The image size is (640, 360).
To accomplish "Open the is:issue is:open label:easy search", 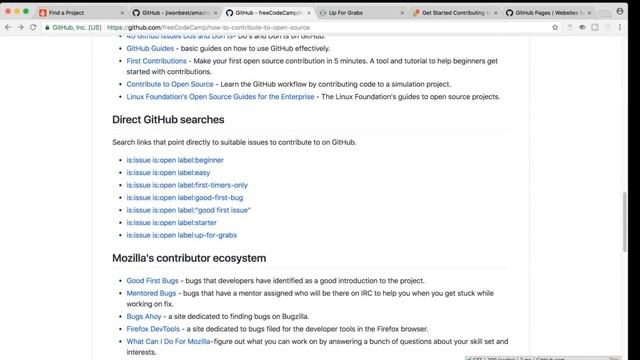I will coord(168,173).
